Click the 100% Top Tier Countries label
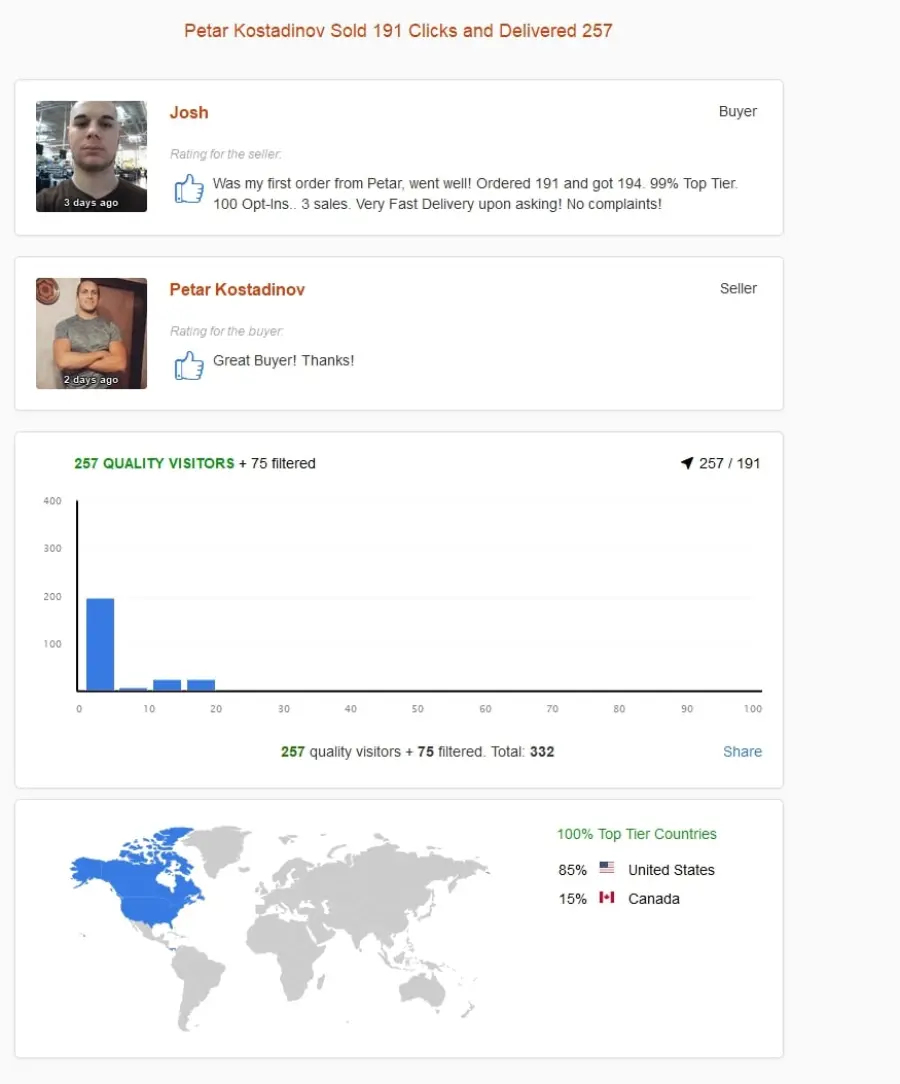900x1084 pixels. click(x=637, y=834)
